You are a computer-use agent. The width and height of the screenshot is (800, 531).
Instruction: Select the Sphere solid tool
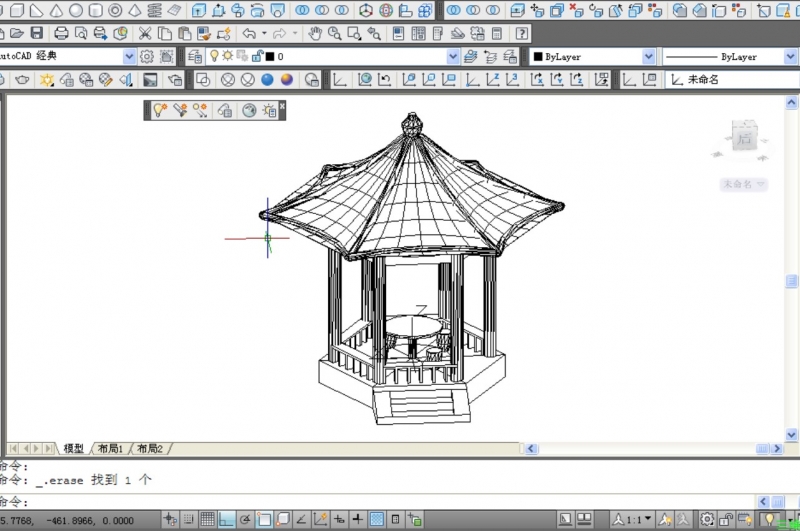pos(76,10)
